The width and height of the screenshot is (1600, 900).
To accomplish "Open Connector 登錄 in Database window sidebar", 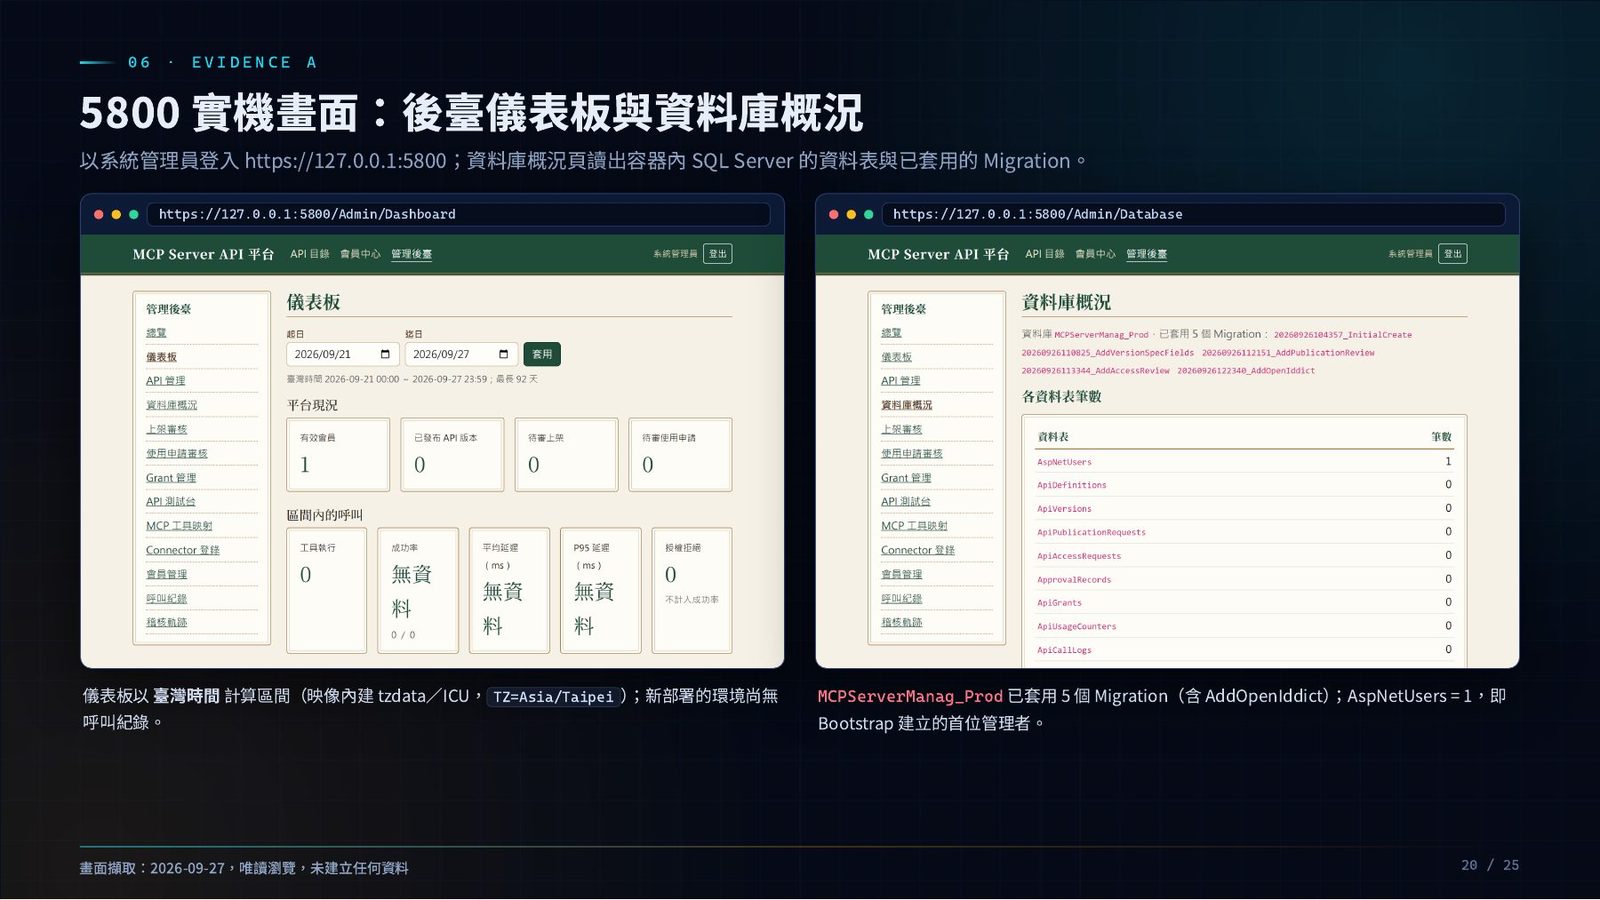I will (x=917, y=550).
